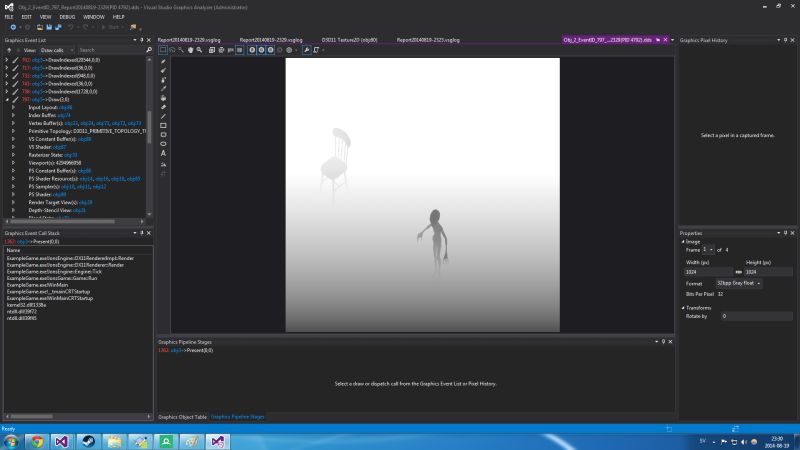
Task: Select the Pencil tool in editor sidebar
Action: [163, 61]
